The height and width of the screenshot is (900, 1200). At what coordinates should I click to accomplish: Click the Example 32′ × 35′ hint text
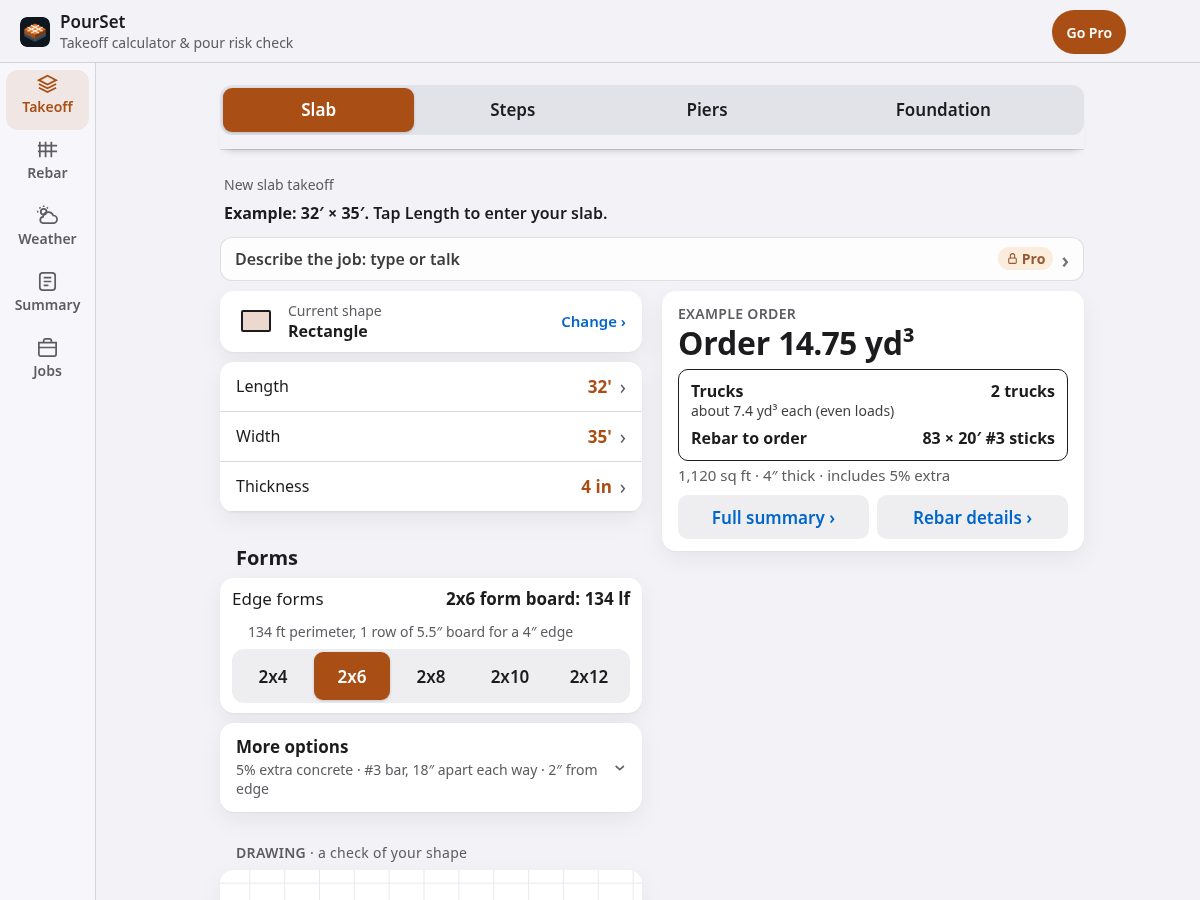click(415, 213)
